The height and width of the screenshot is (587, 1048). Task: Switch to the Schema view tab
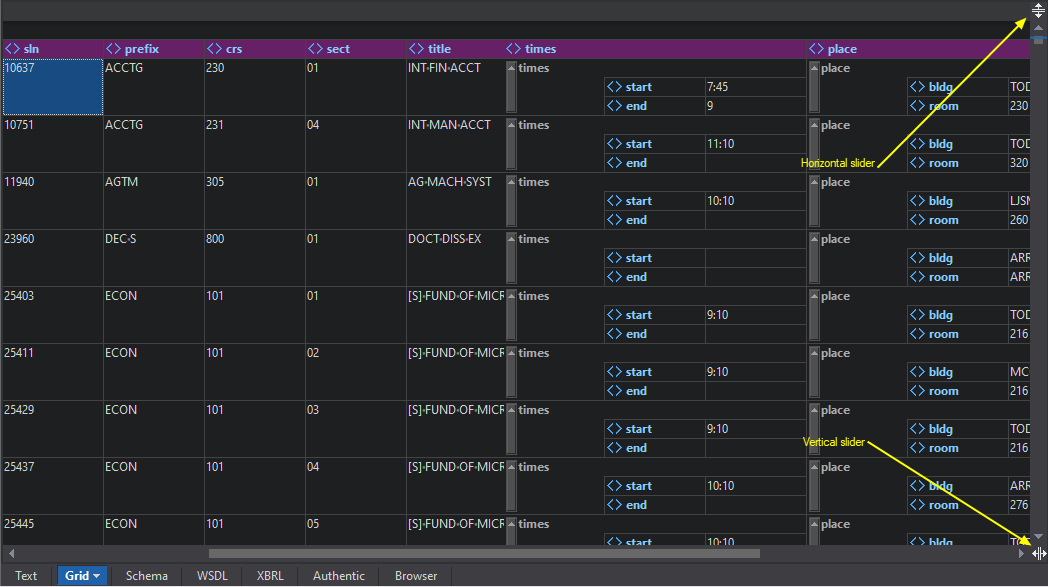pyautogui.click(x=146, y=576)
